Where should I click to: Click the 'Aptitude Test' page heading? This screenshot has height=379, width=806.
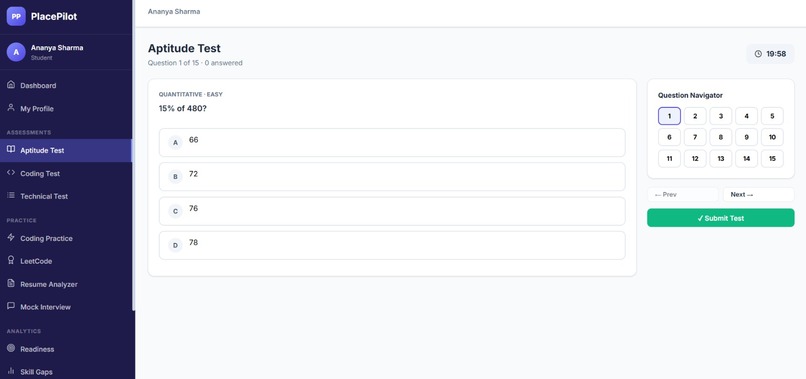pos(184,48)
